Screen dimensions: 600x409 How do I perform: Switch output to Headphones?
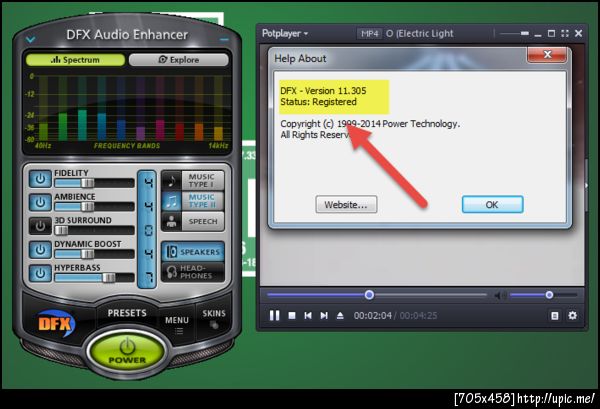(x=193, y=272)
